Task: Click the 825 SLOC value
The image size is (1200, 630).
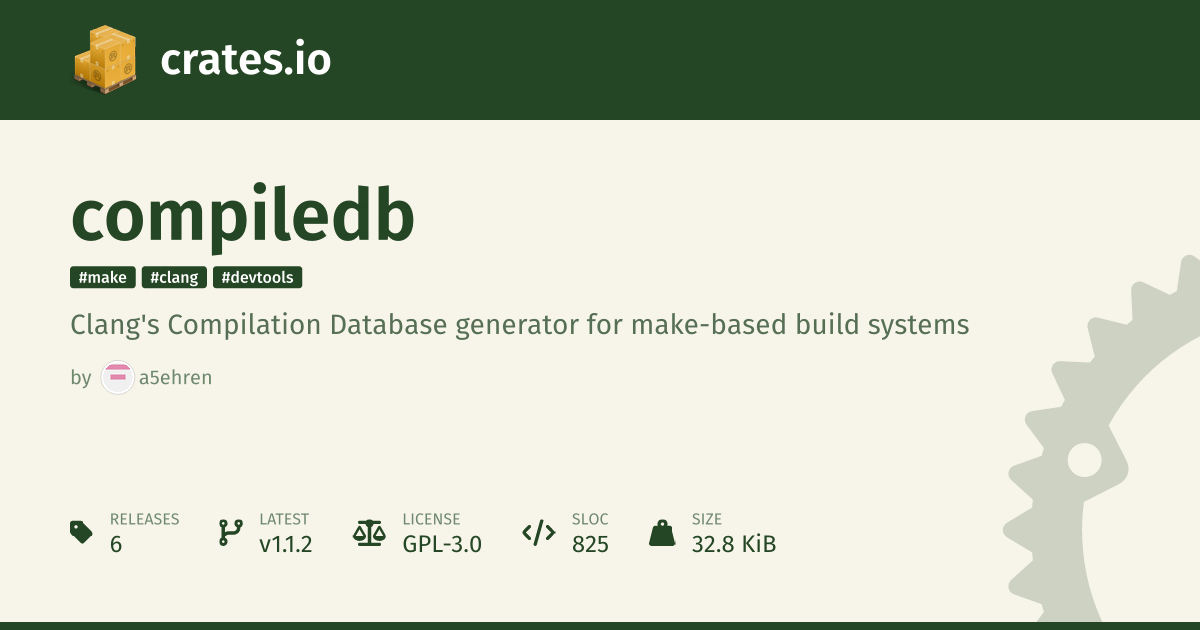Action: coord(590,544)
